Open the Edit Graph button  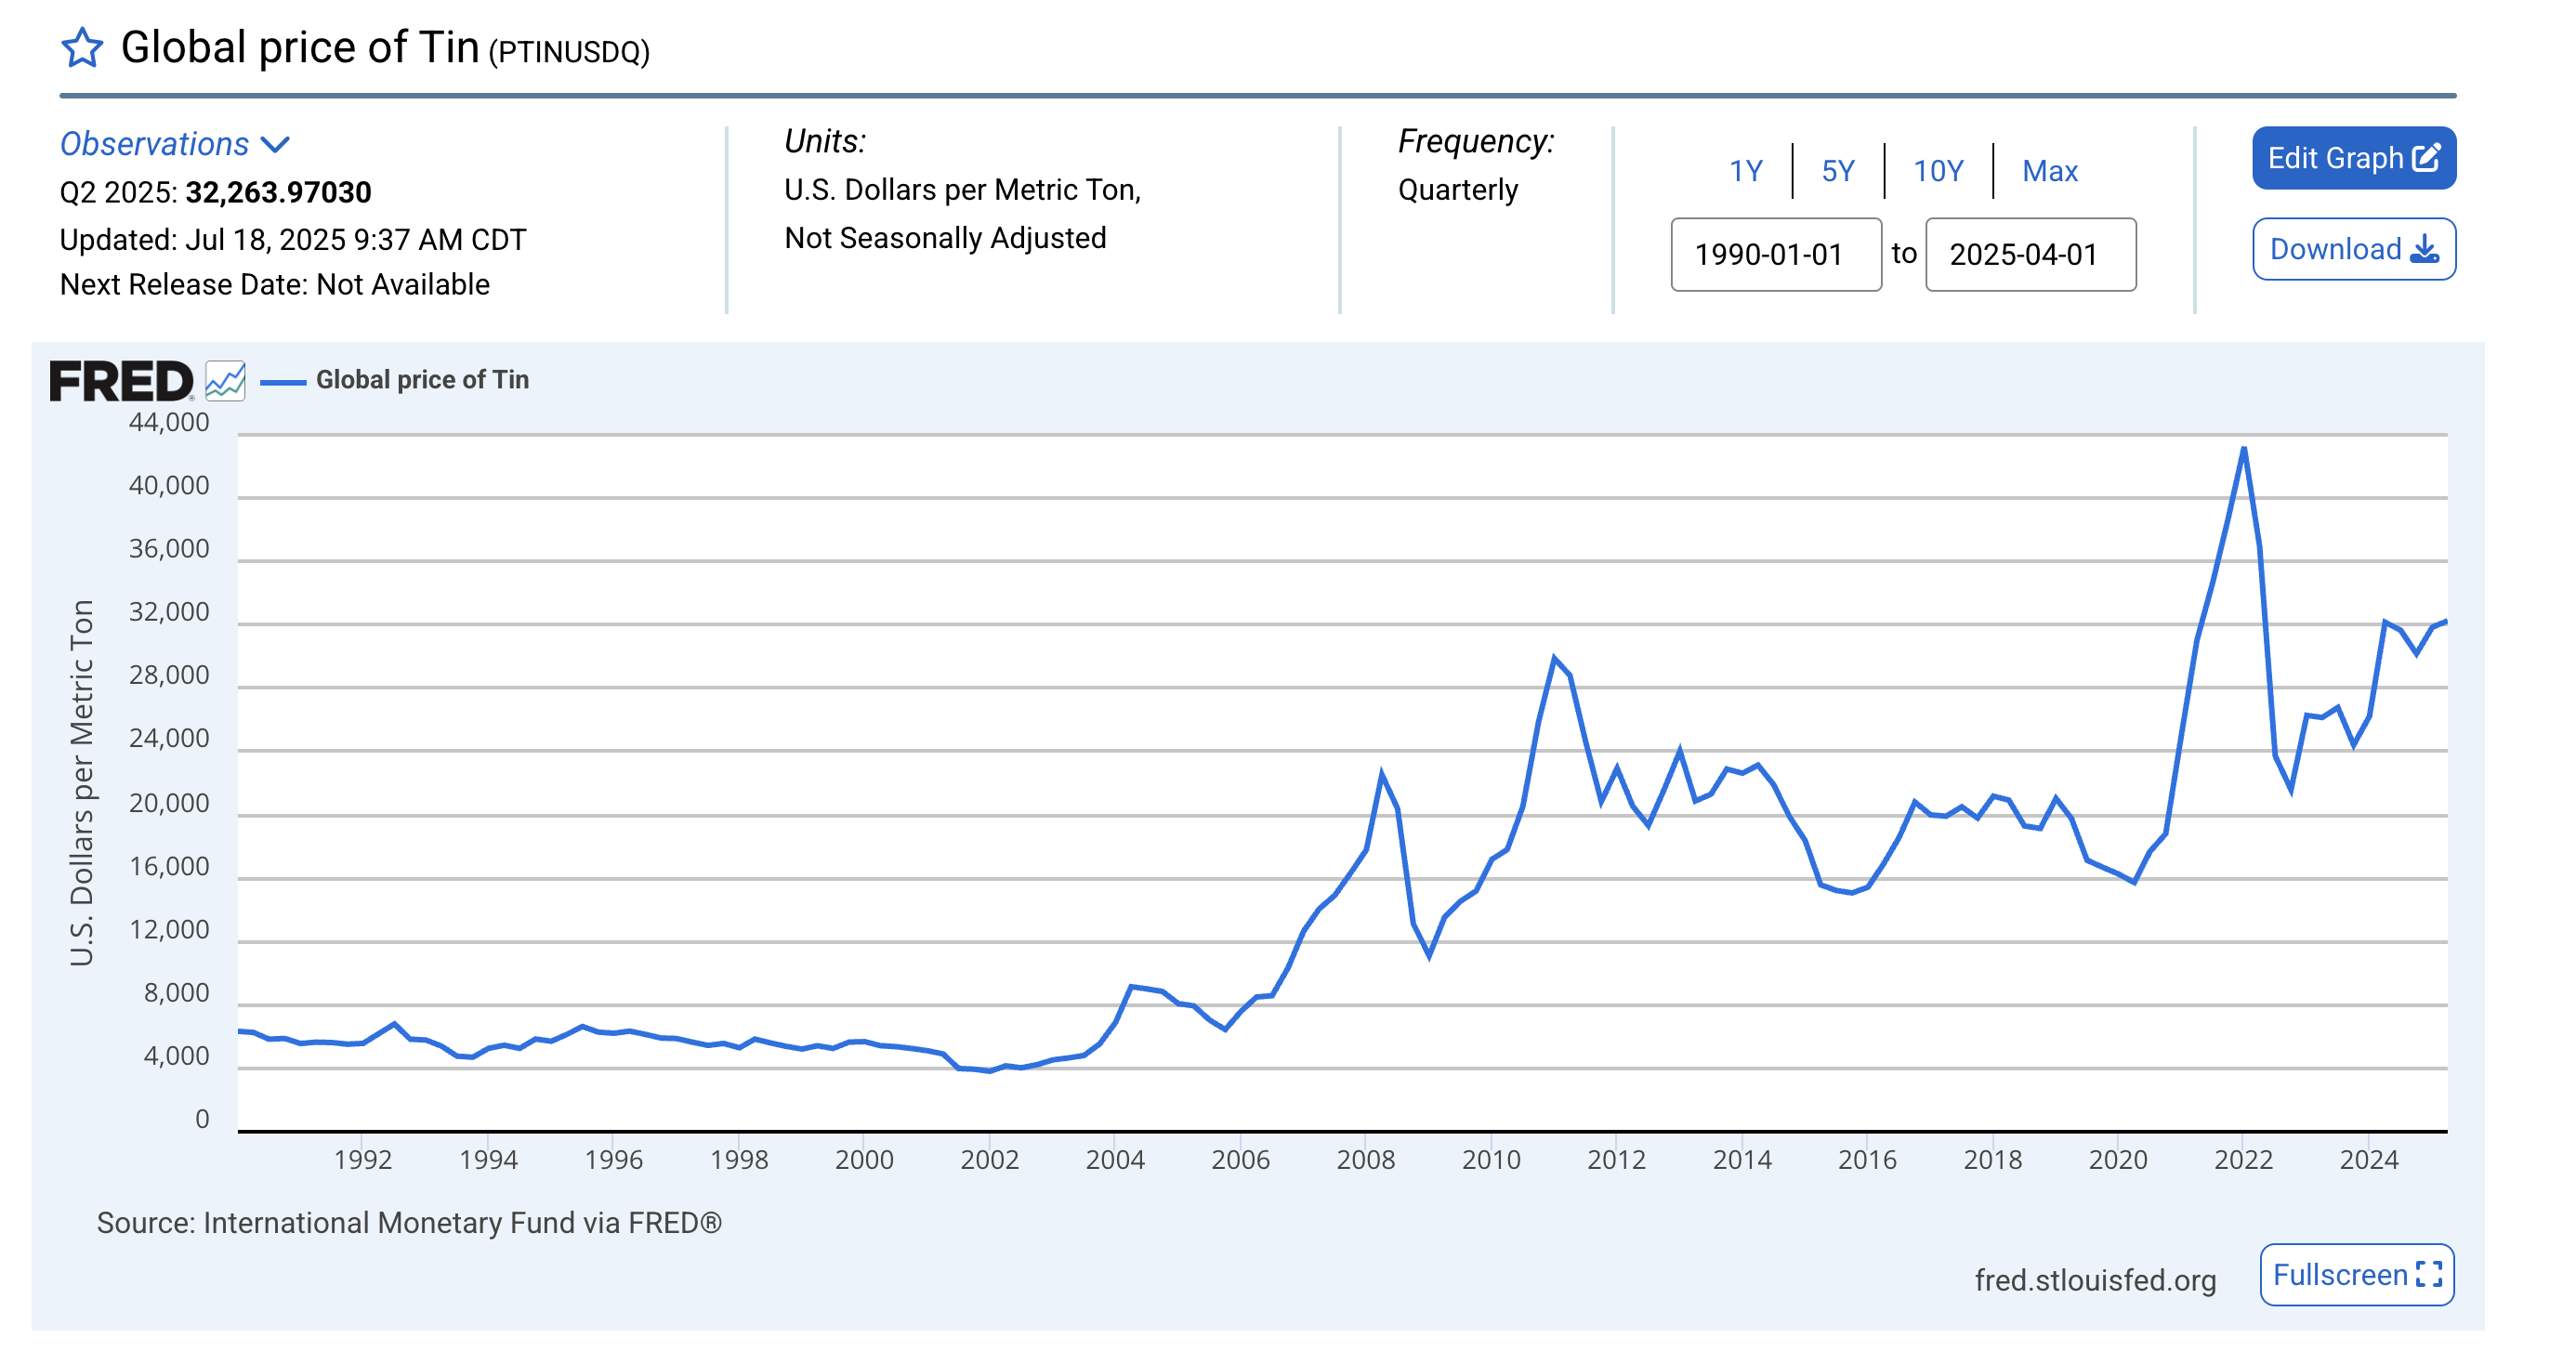click(x=2353, y=158)
